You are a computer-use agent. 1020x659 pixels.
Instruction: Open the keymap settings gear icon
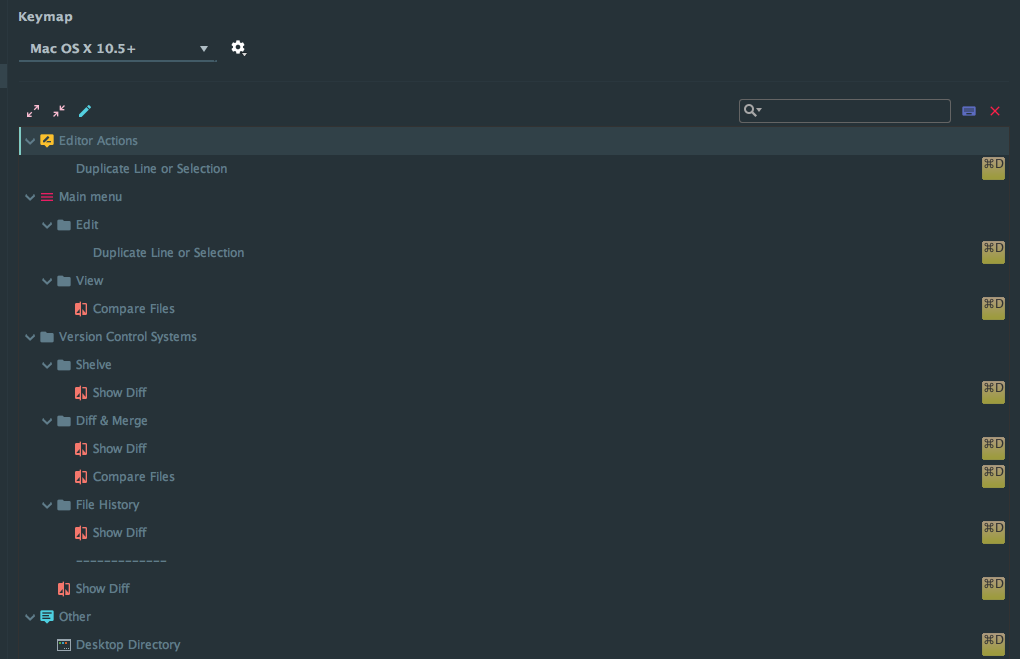tap(238, 47)
